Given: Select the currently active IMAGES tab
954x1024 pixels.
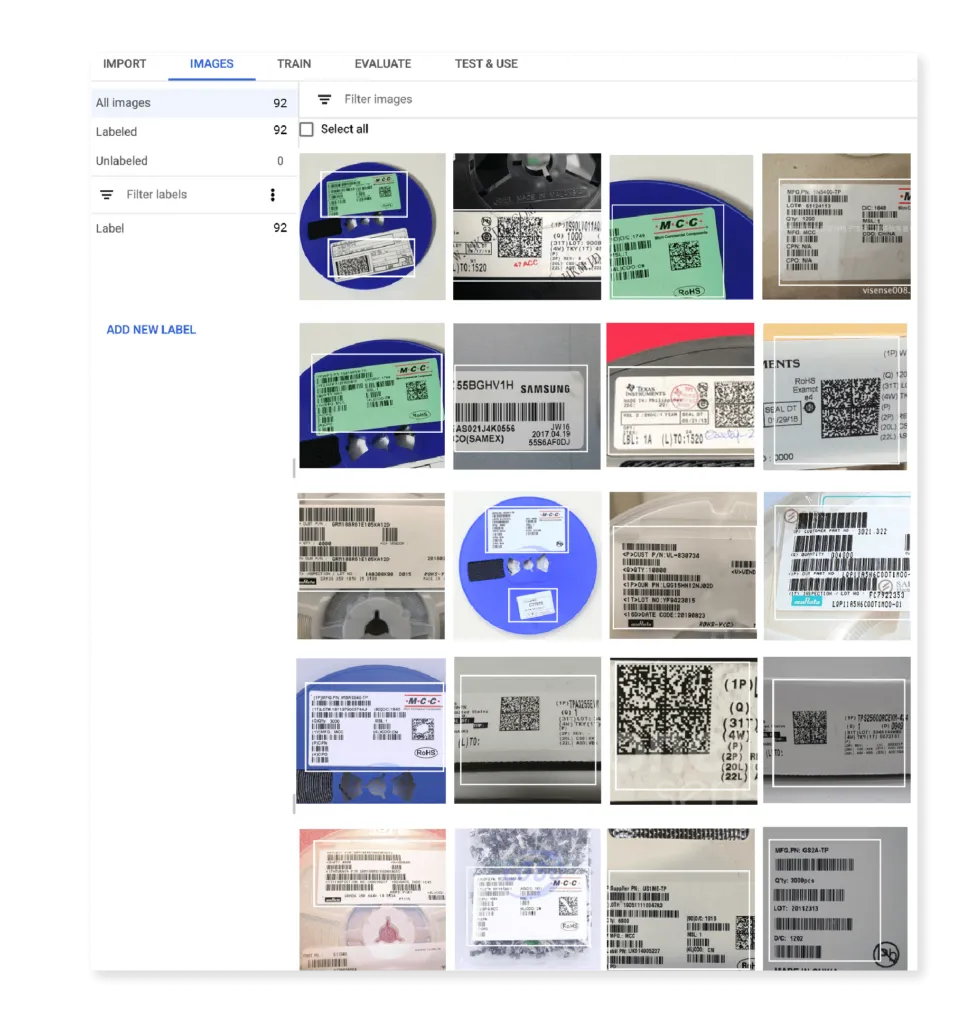Looking at the screenshot, I should click(x=211, y=63).
